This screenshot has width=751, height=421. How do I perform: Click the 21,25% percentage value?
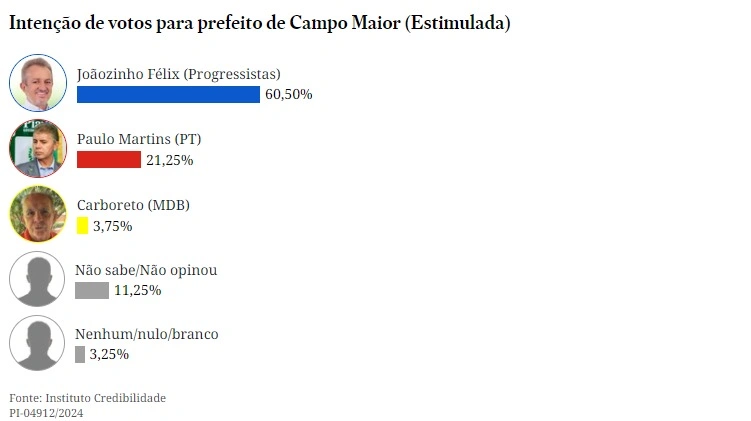[170, 160]
